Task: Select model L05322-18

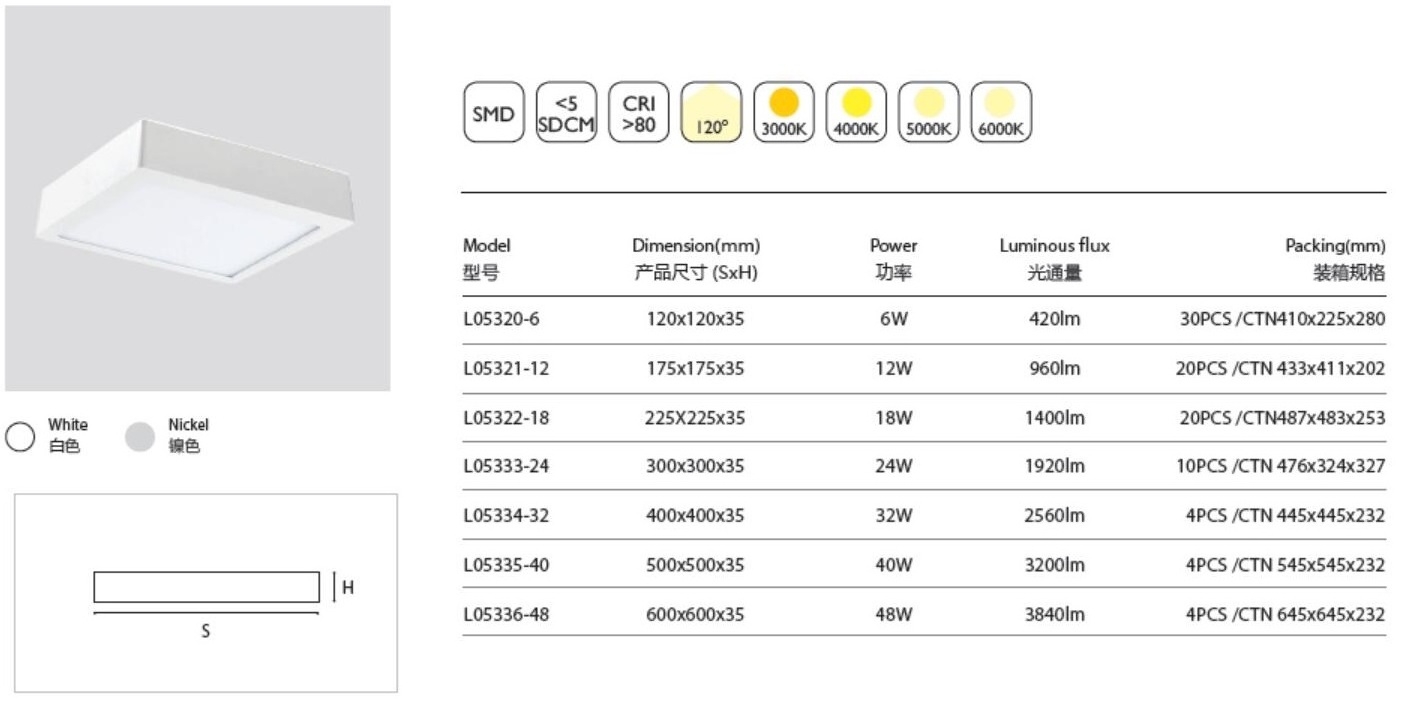Action: click(x=506, y=418)
